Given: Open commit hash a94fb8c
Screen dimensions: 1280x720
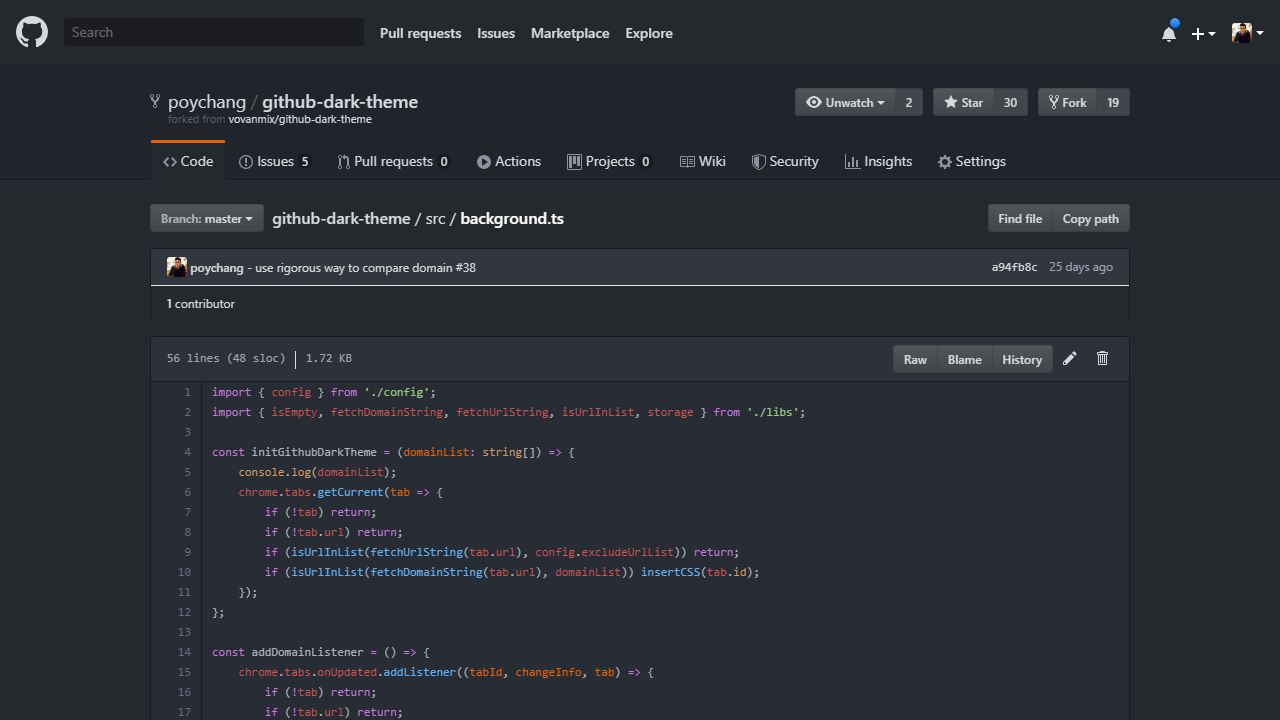Looking at the screenshot, I should click(x=1014, y=268).
